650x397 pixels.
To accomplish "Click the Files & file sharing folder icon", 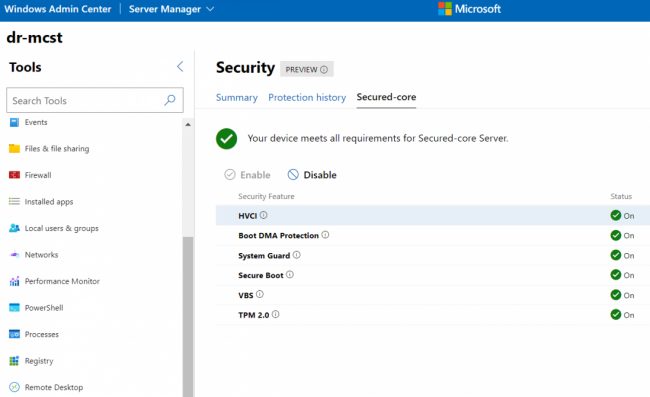I will tap(14, 148).
